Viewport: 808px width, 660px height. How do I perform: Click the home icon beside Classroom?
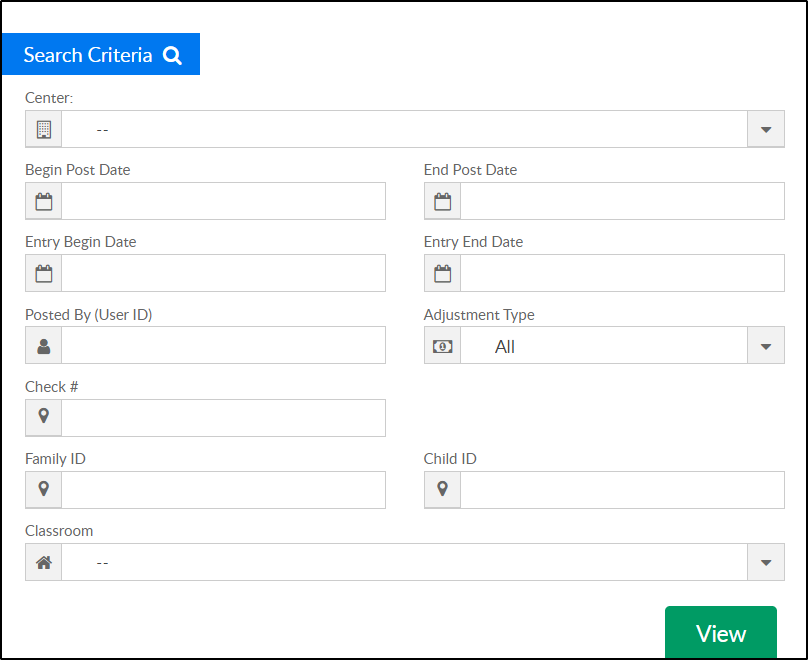44,563
